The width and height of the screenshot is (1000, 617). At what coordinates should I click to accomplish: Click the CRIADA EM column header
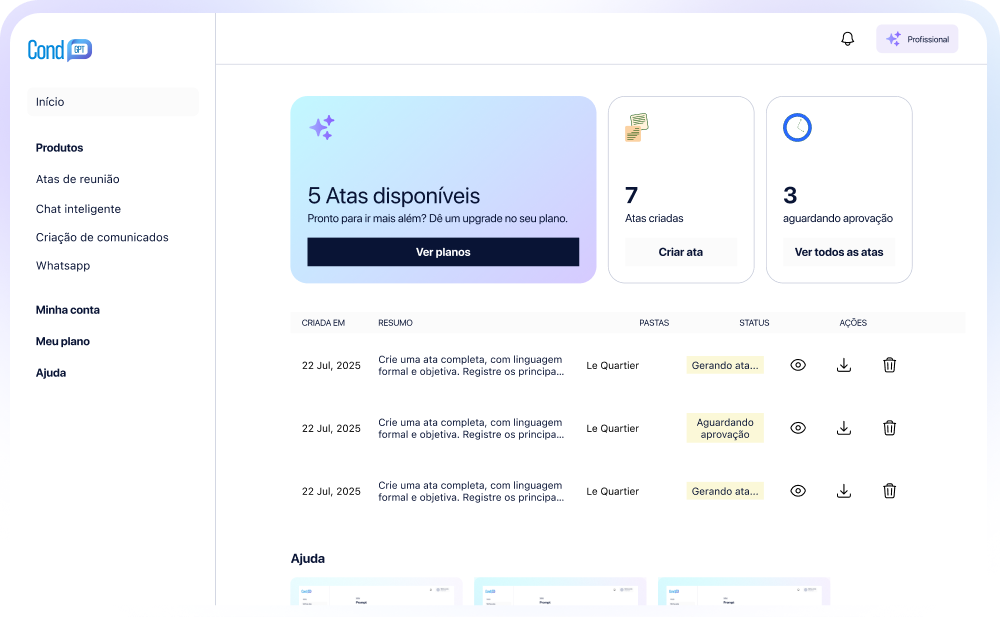coord(323,323)
